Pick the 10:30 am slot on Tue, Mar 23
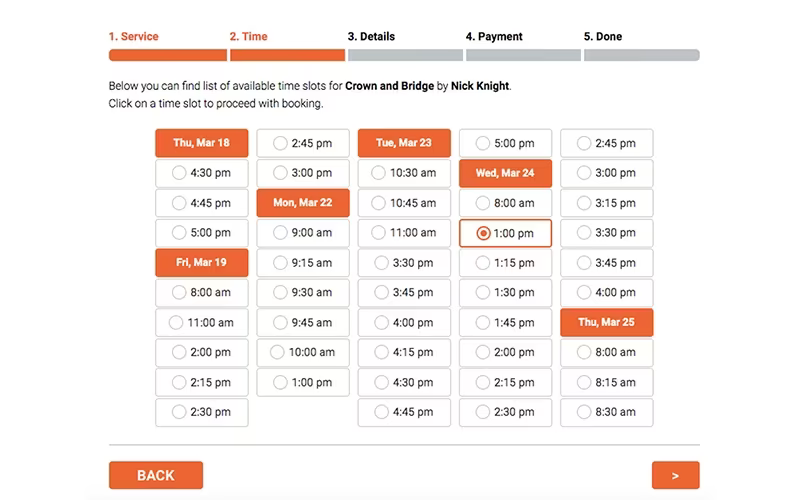The image size is (800, 500). [x=404, y=173]
